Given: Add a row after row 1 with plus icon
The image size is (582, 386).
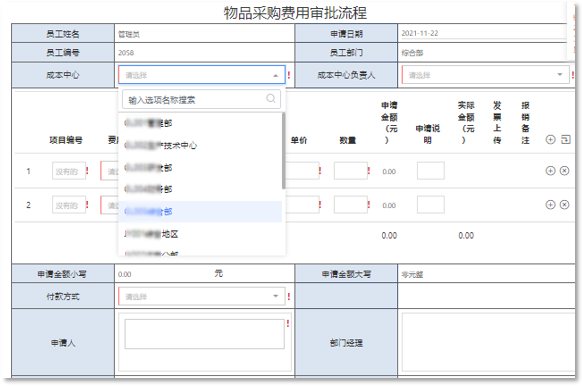Looking at the screenshot, I should [550, 171].
